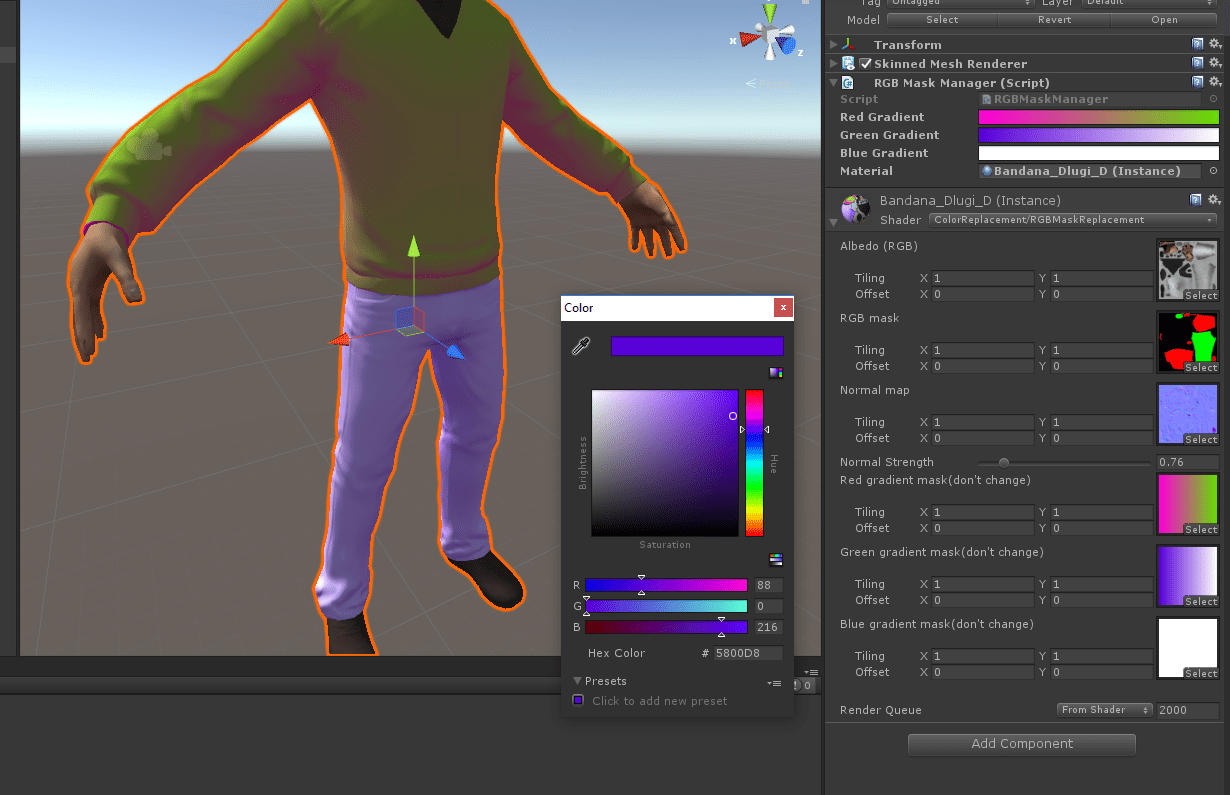The width and height of the screenshot is (1230, 795).
Task: Click the eyedropper tool in the Color window
Action: pos(580,346)
